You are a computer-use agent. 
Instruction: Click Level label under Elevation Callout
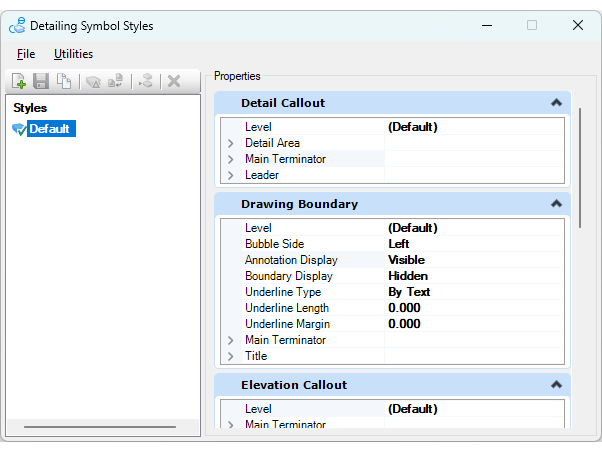(x=258, y=409)
